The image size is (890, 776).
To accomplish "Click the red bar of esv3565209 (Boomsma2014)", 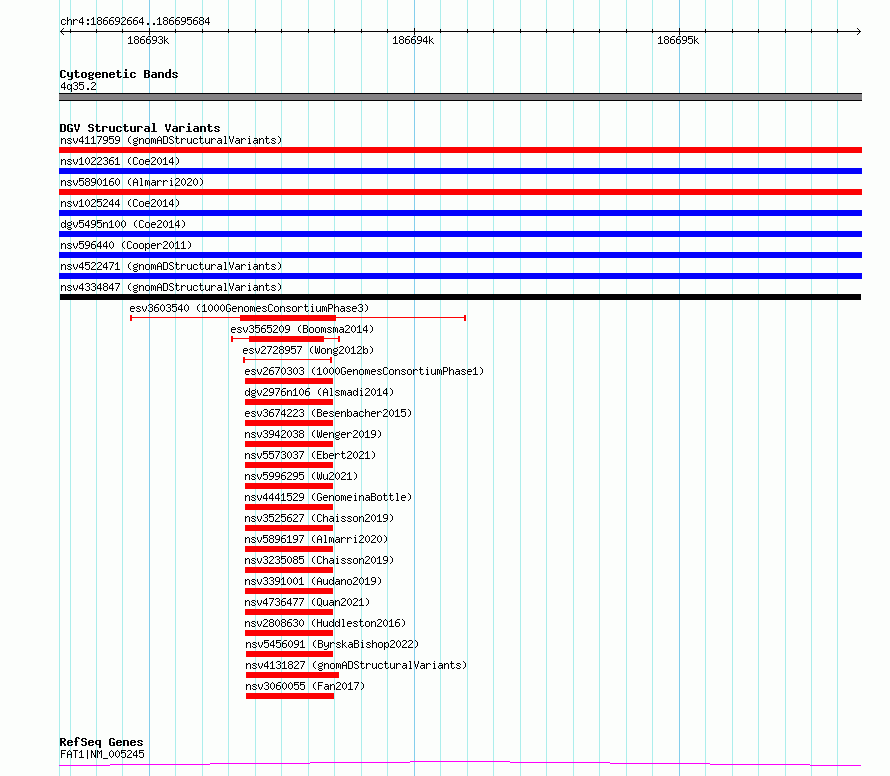I will coord(287,339).
